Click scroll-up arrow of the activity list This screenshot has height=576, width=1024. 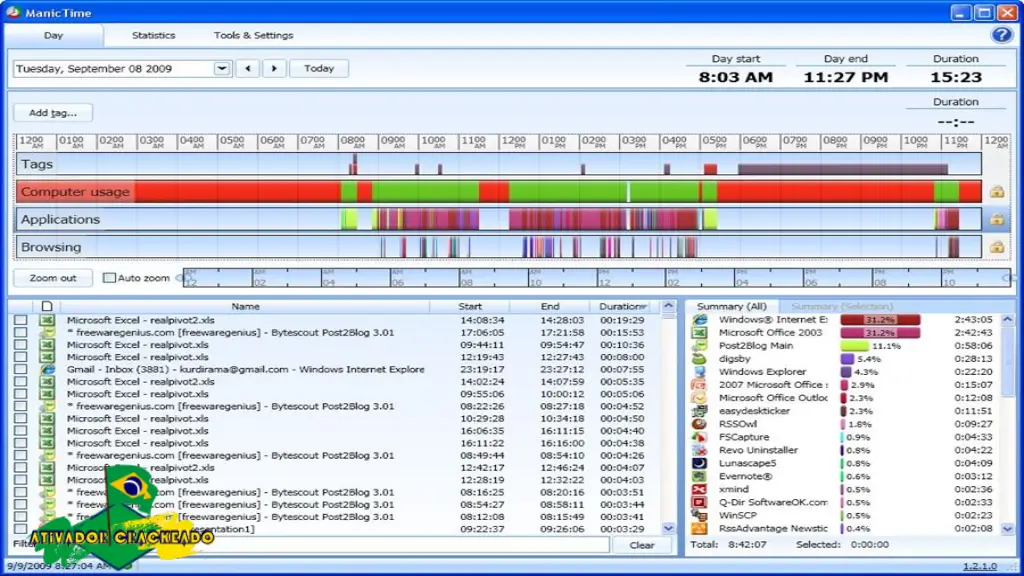pyautogui.click(x=668, y=306)
